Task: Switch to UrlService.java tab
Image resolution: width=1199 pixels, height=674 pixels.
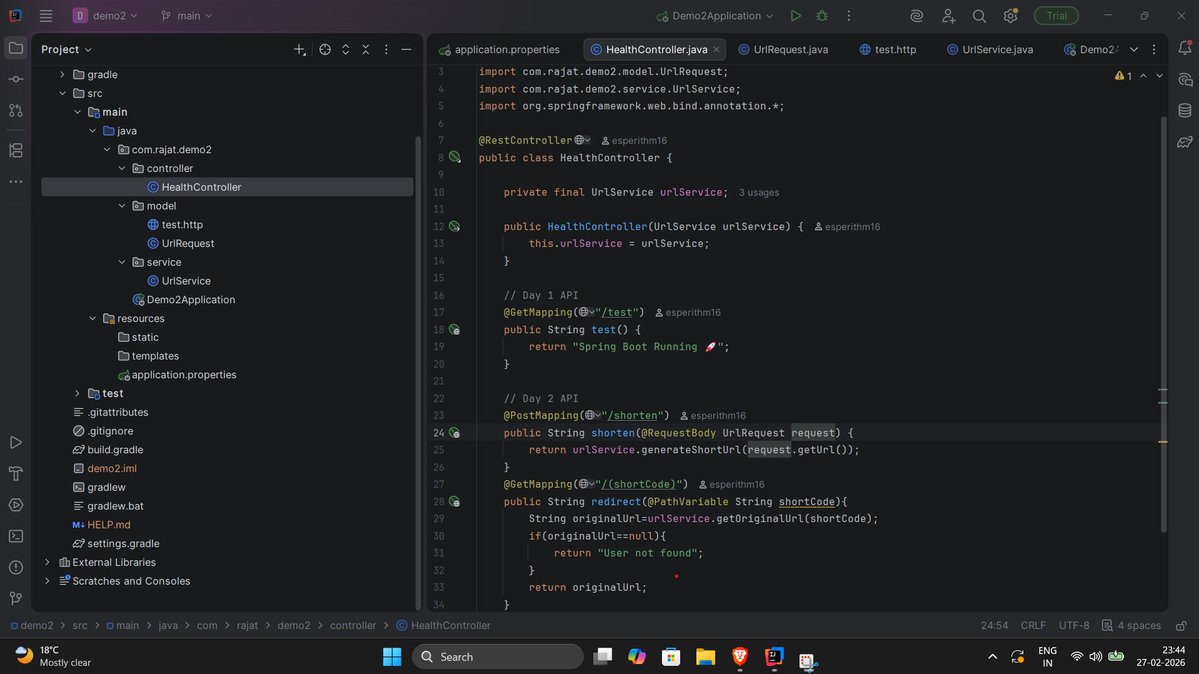Action: point(990,49)
